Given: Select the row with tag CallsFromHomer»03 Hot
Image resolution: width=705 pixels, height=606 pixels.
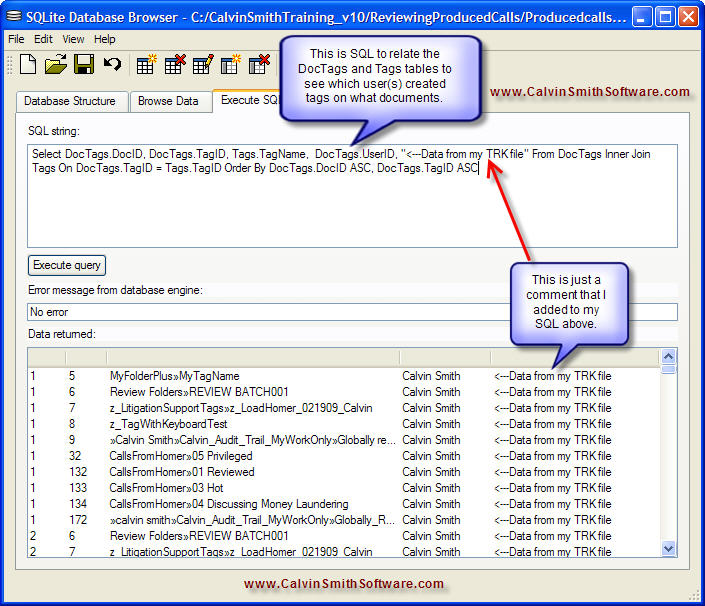Looking at the screenshot, I should pyautogui.click(x=166, y=488).
